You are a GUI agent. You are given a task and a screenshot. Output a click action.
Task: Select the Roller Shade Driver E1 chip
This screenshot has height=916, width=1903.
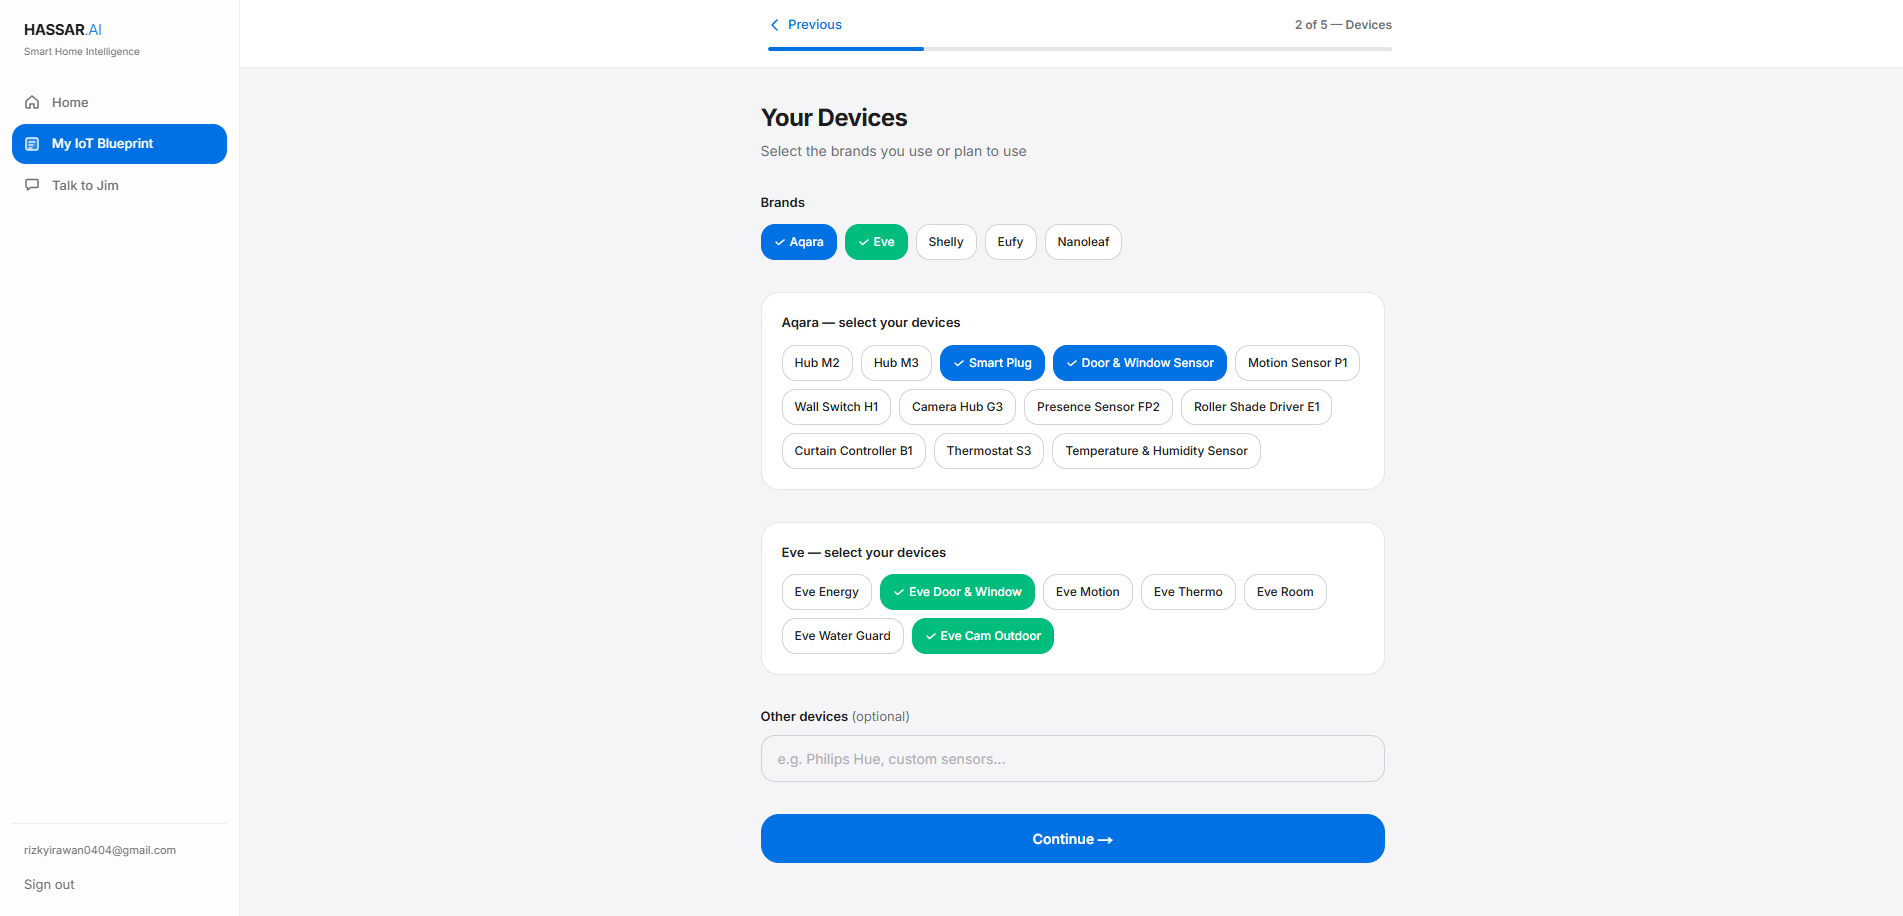1256,407
